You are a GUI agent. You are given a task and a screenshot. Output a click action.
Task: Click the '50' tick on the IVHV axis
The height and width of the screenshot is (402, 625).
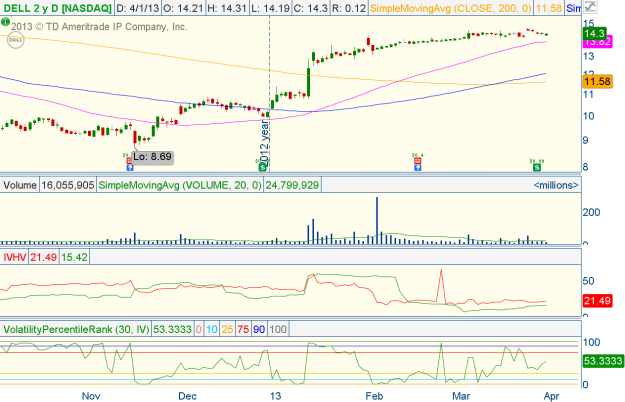pyautogui.click(x=589, y=281)
